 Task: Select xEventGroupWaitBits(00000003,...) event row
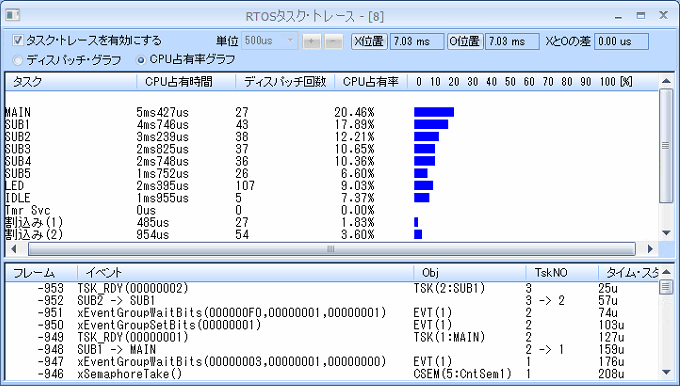point(332,361)
